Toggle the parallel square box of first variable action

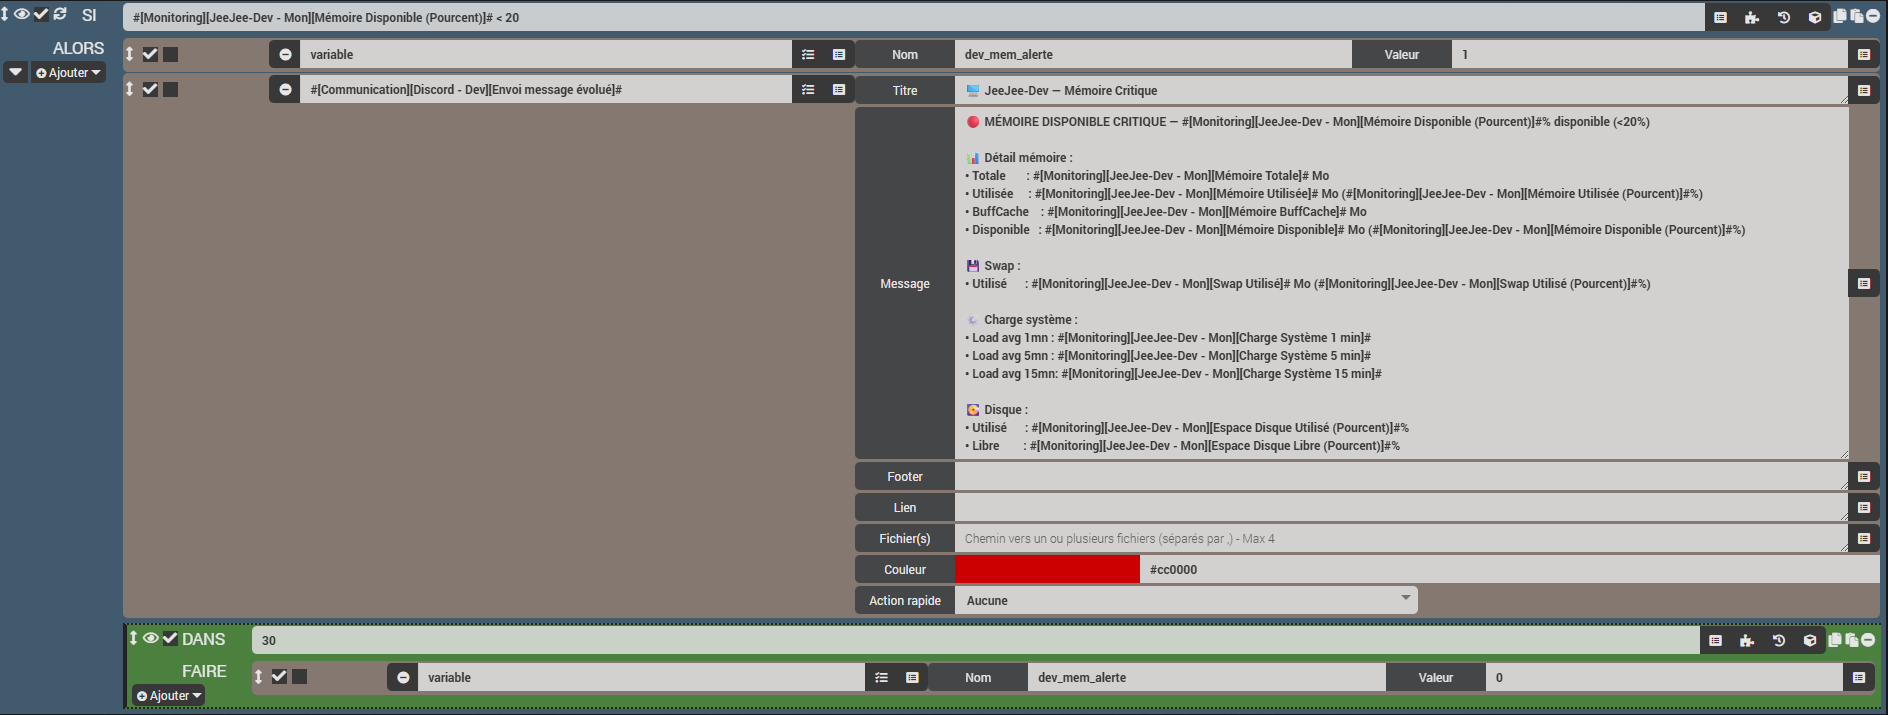click(171, 54)
